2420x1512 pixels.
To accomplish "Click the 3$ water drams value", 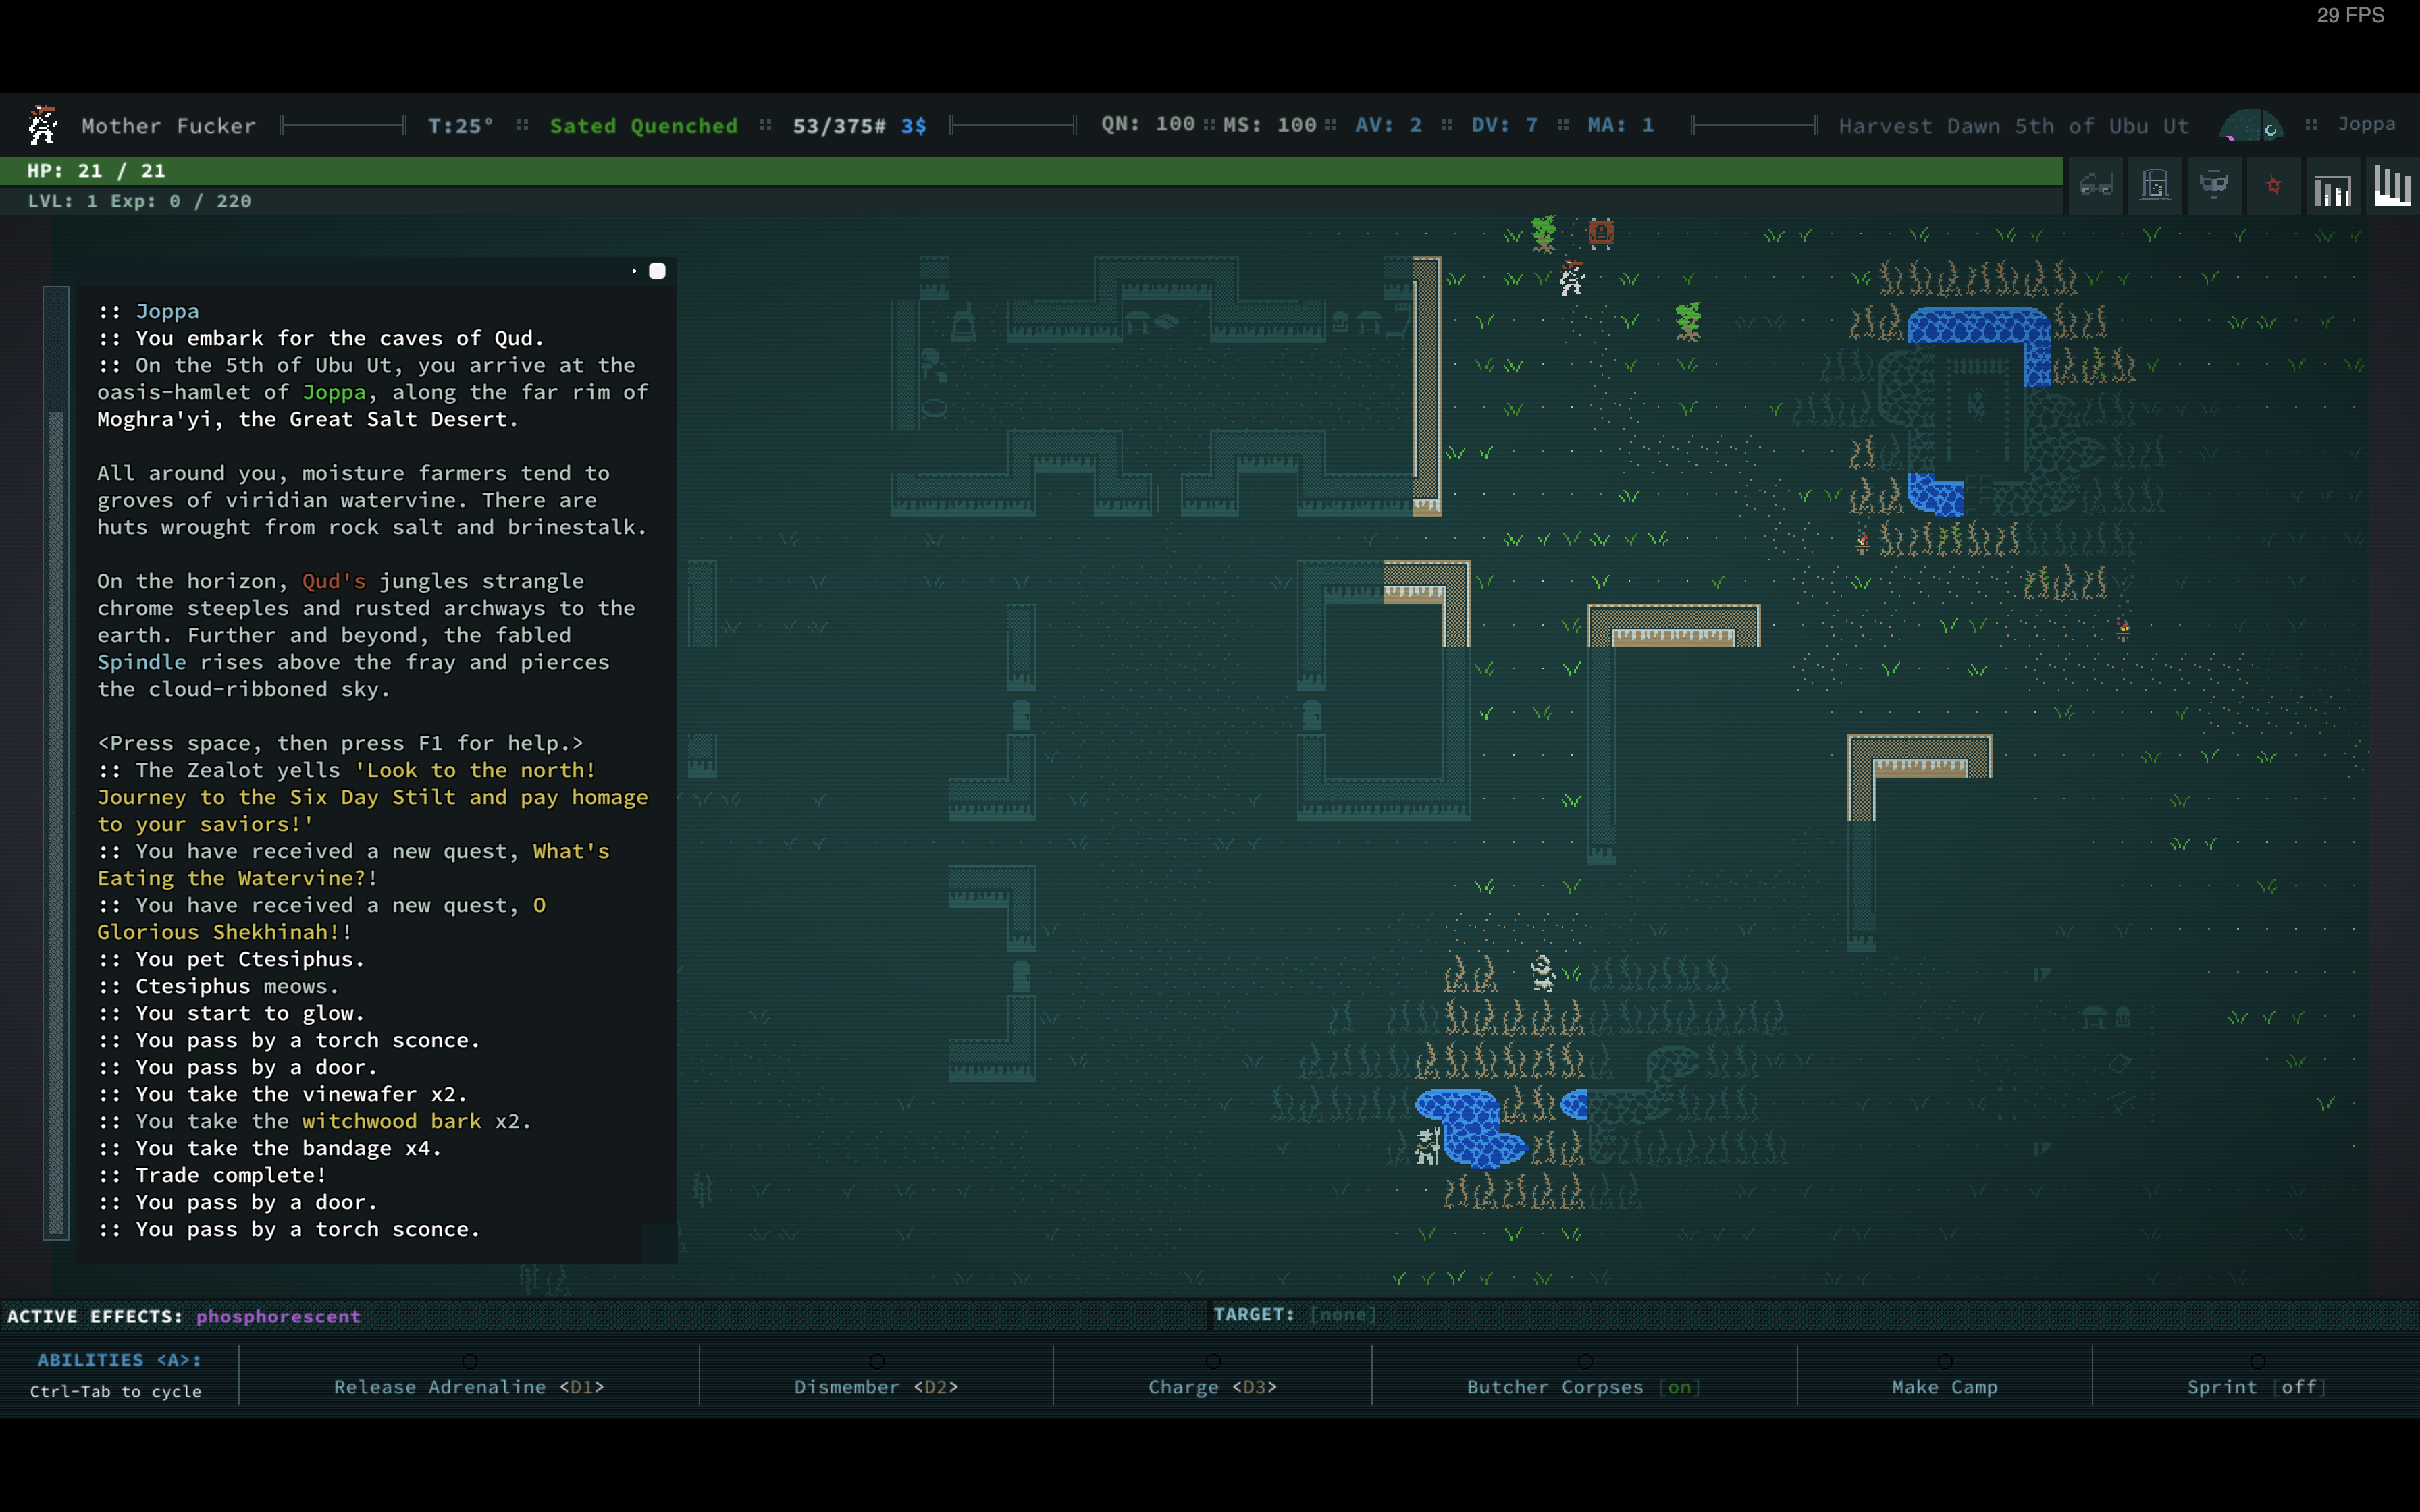I will pos(914,126).
